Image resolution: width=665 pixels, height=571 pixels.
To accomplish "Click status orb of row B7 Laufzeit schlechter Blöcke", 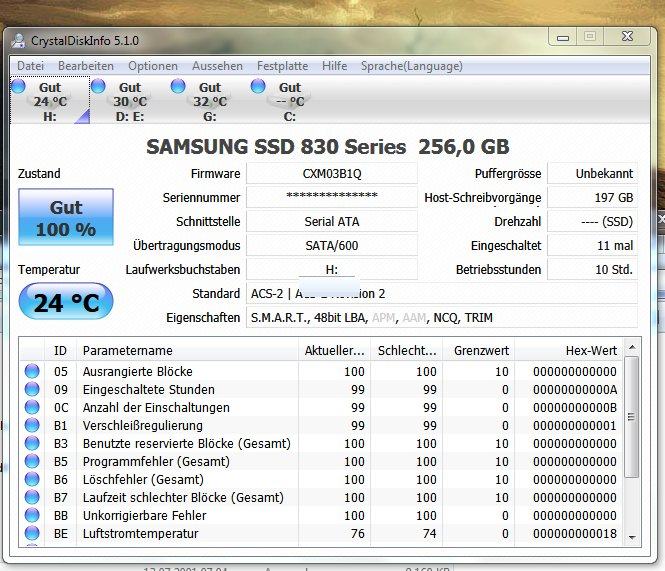I will (32, 497).
